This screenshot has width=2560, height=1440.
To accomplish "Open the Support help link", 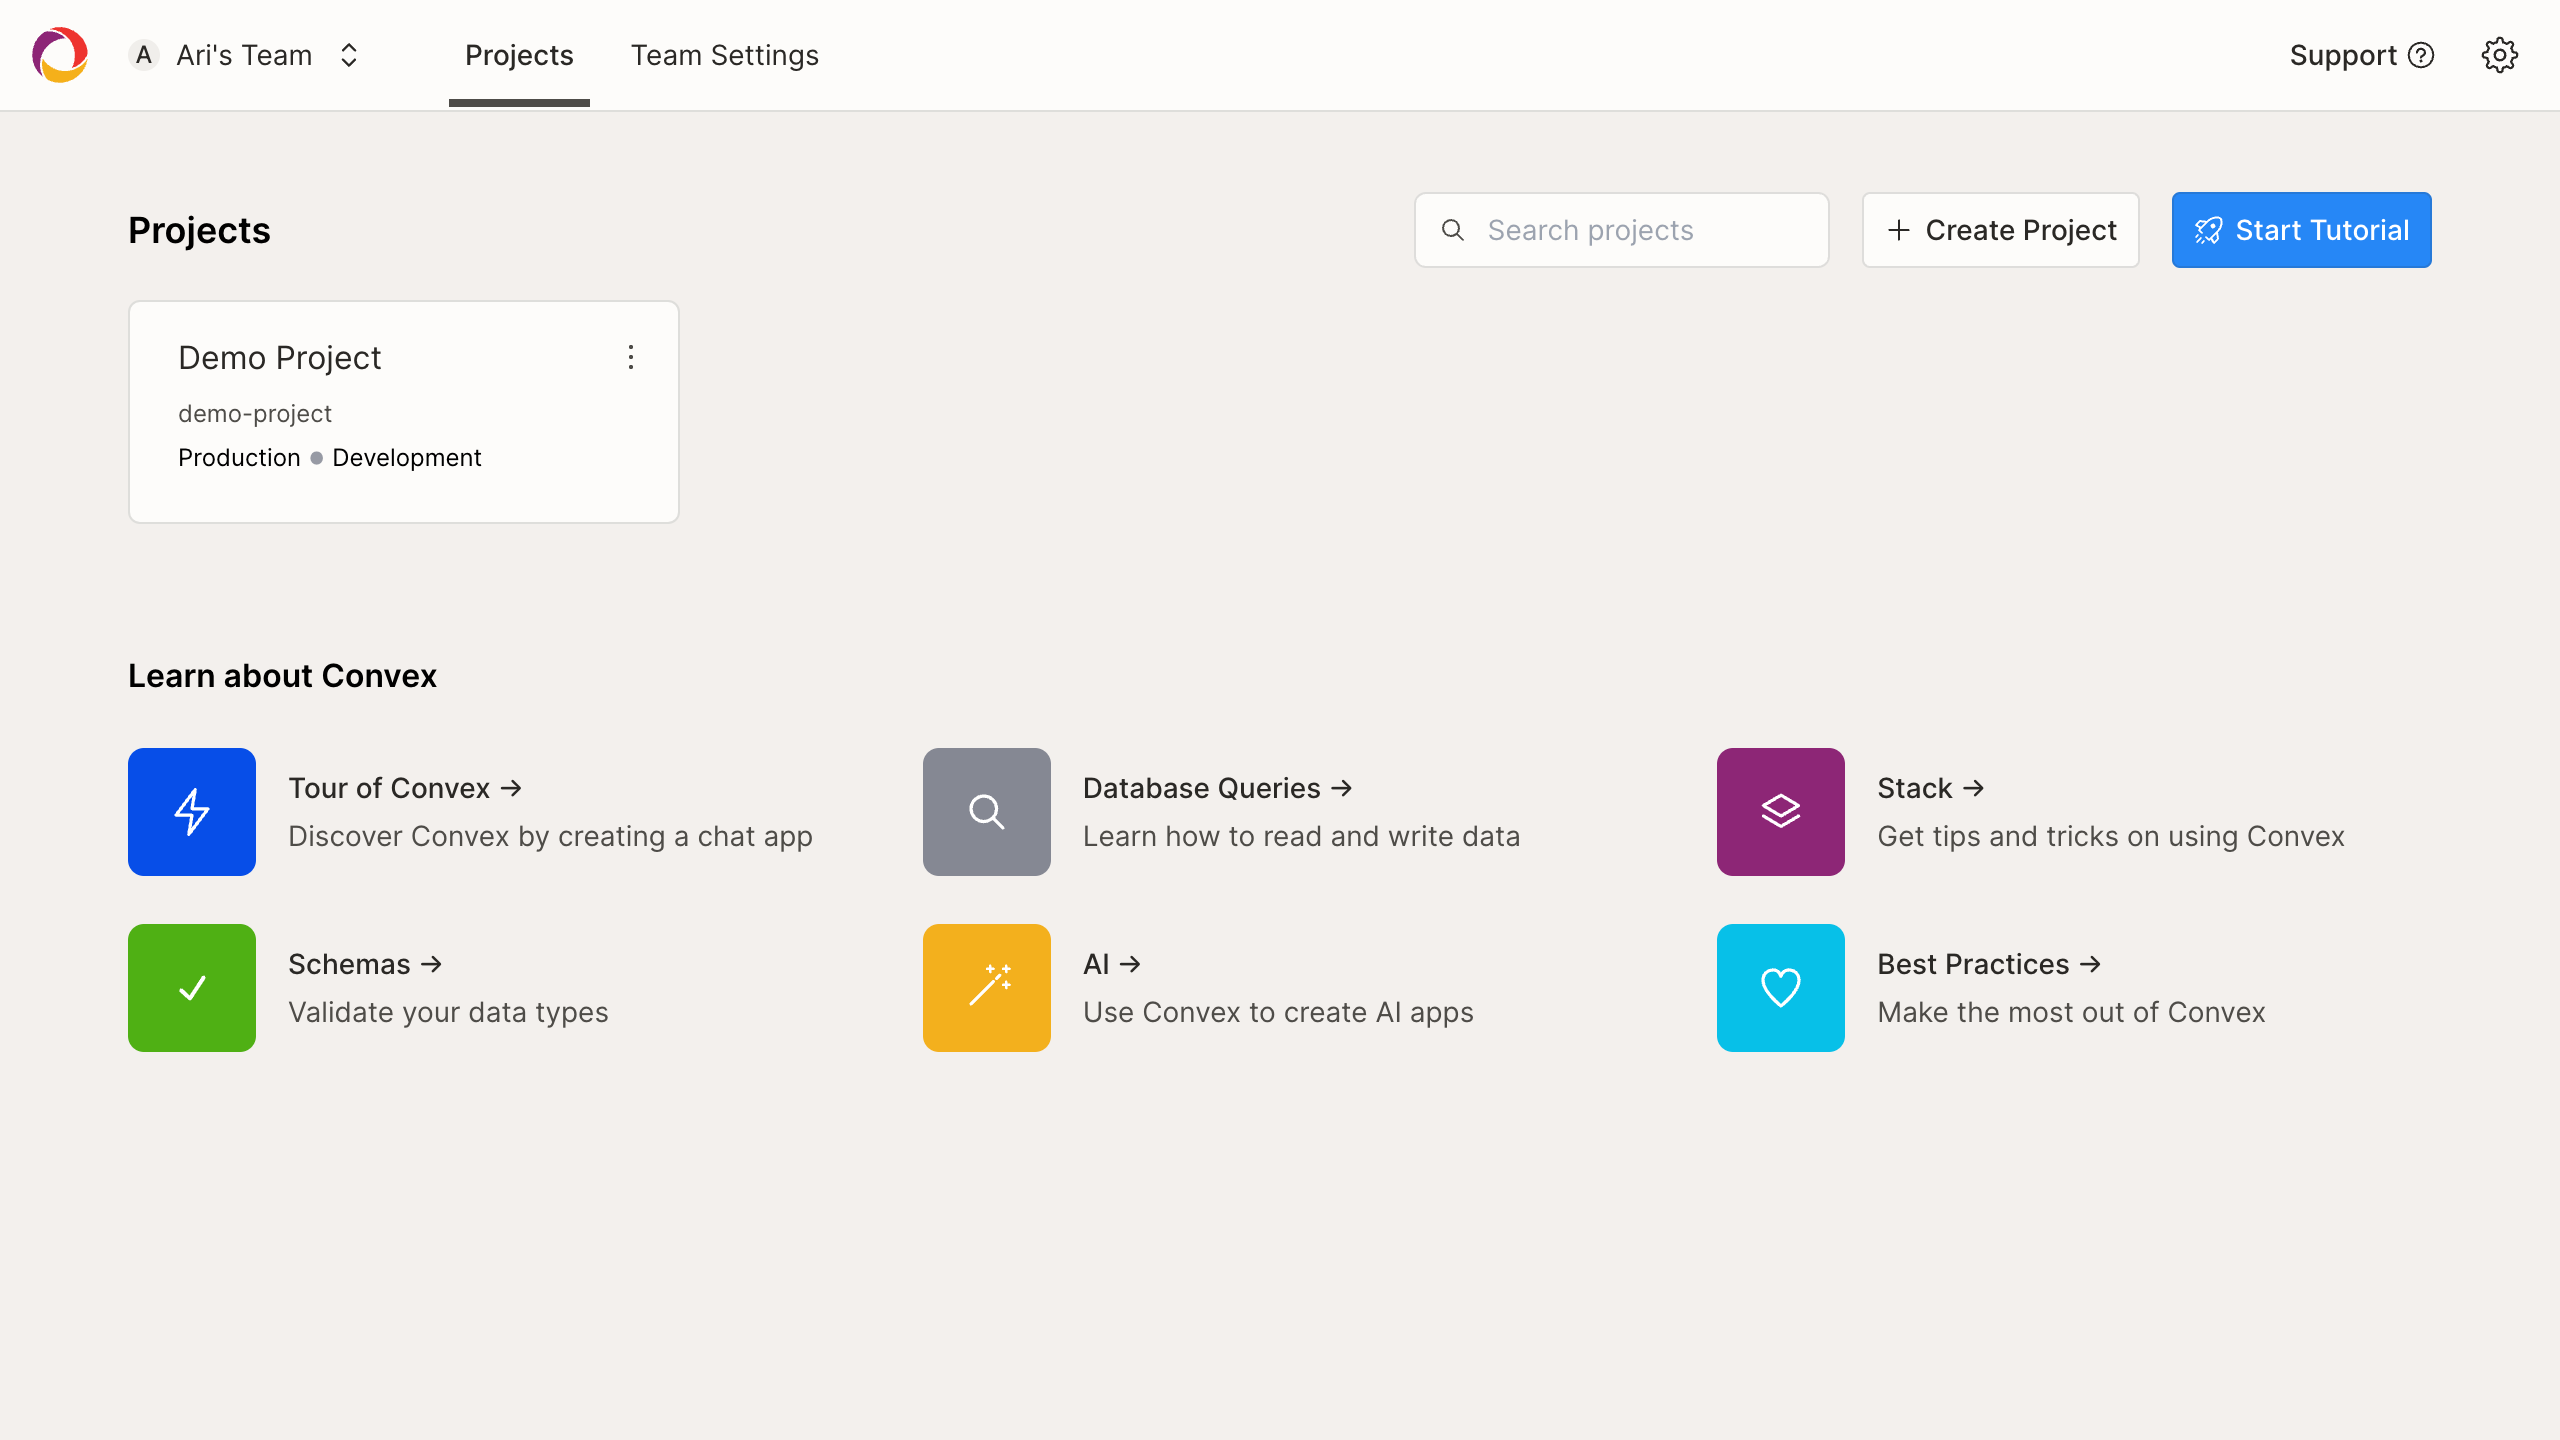I will 2362,55.
